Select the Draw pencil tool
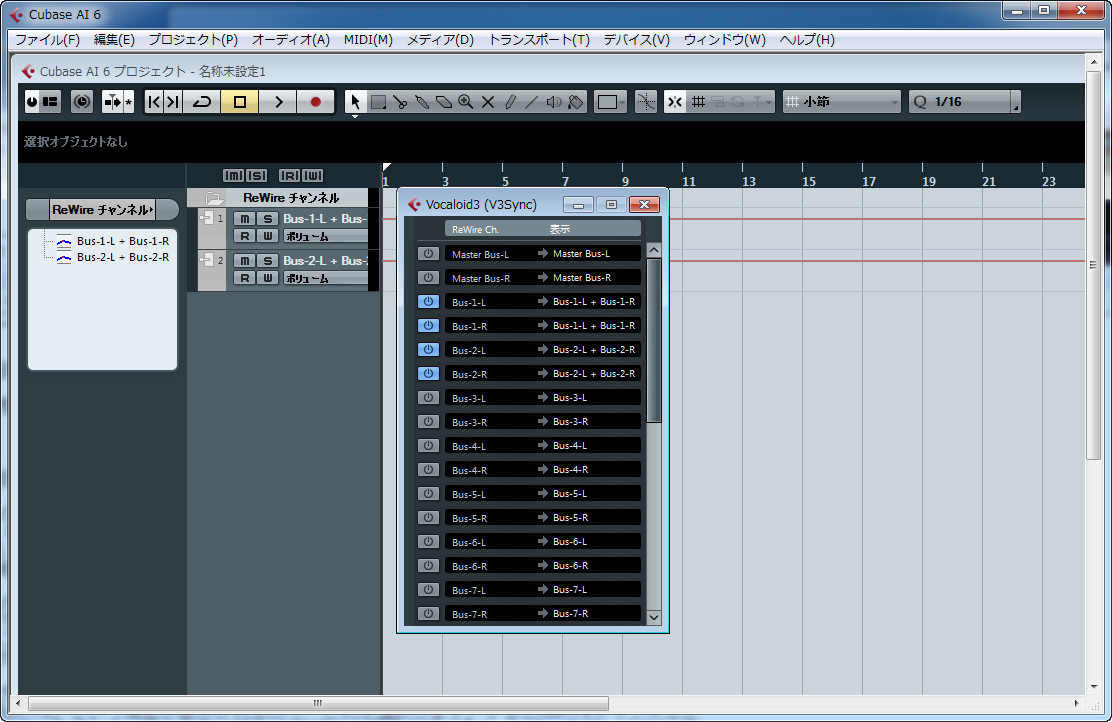Screen dimensions: 1112x722 pos(510,102)
